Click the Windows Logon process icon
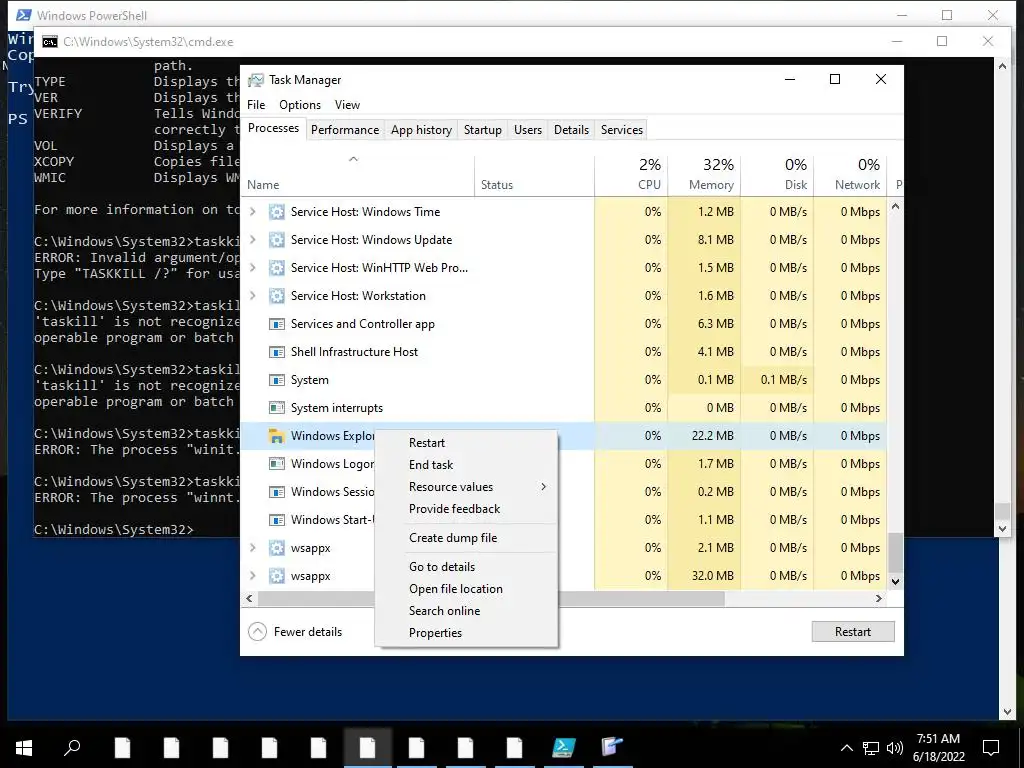Image resolution: width=1024 pixels, height=768 pixels. (277, 464)
